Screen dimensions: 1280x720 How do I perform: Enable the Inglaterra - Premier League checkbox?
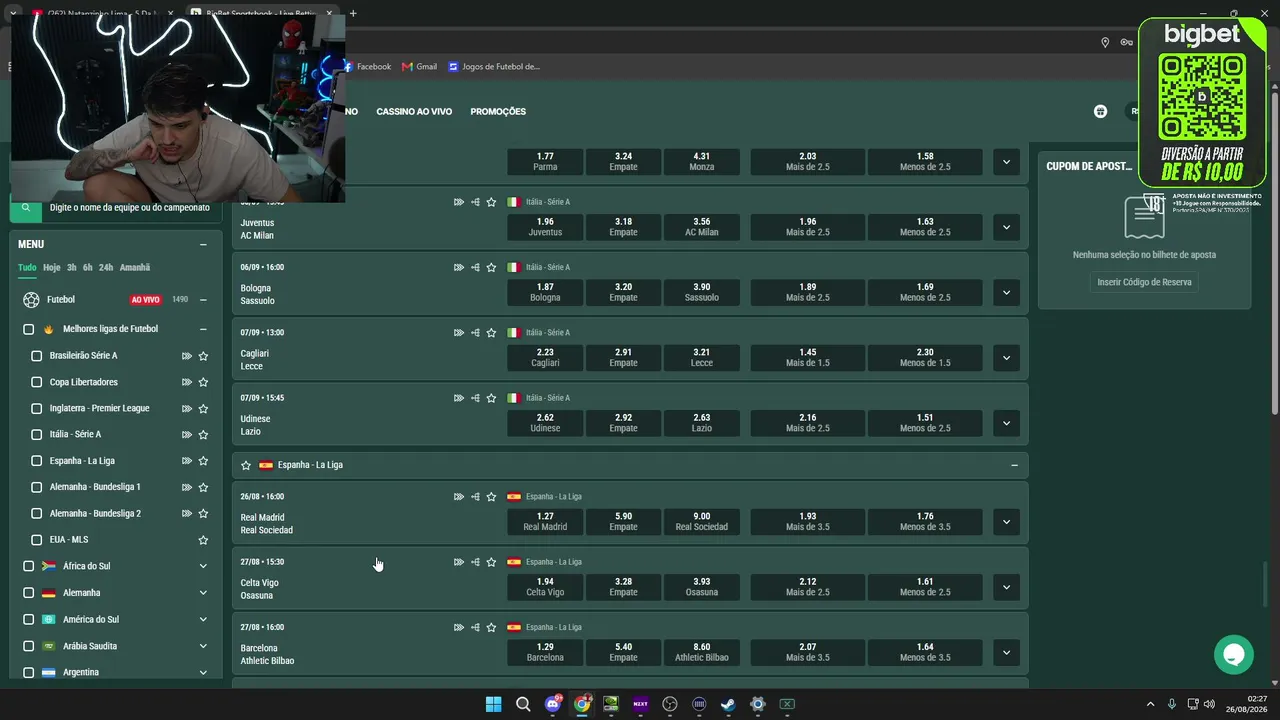pyautogui.click(x=37, y=408)
